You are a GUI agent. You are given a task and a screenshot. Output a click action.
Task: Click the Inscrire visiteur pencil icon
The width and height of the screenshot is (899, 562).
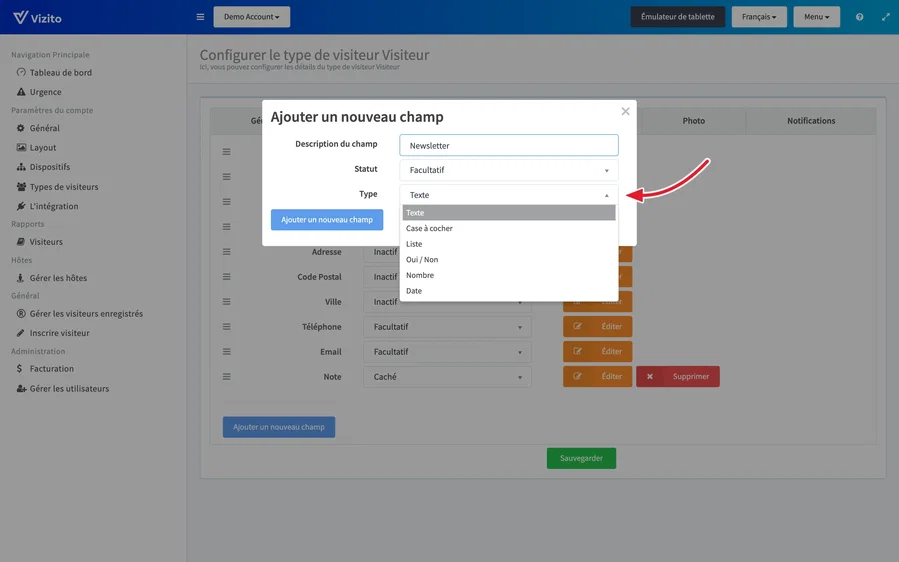click(x=21, y=333)
